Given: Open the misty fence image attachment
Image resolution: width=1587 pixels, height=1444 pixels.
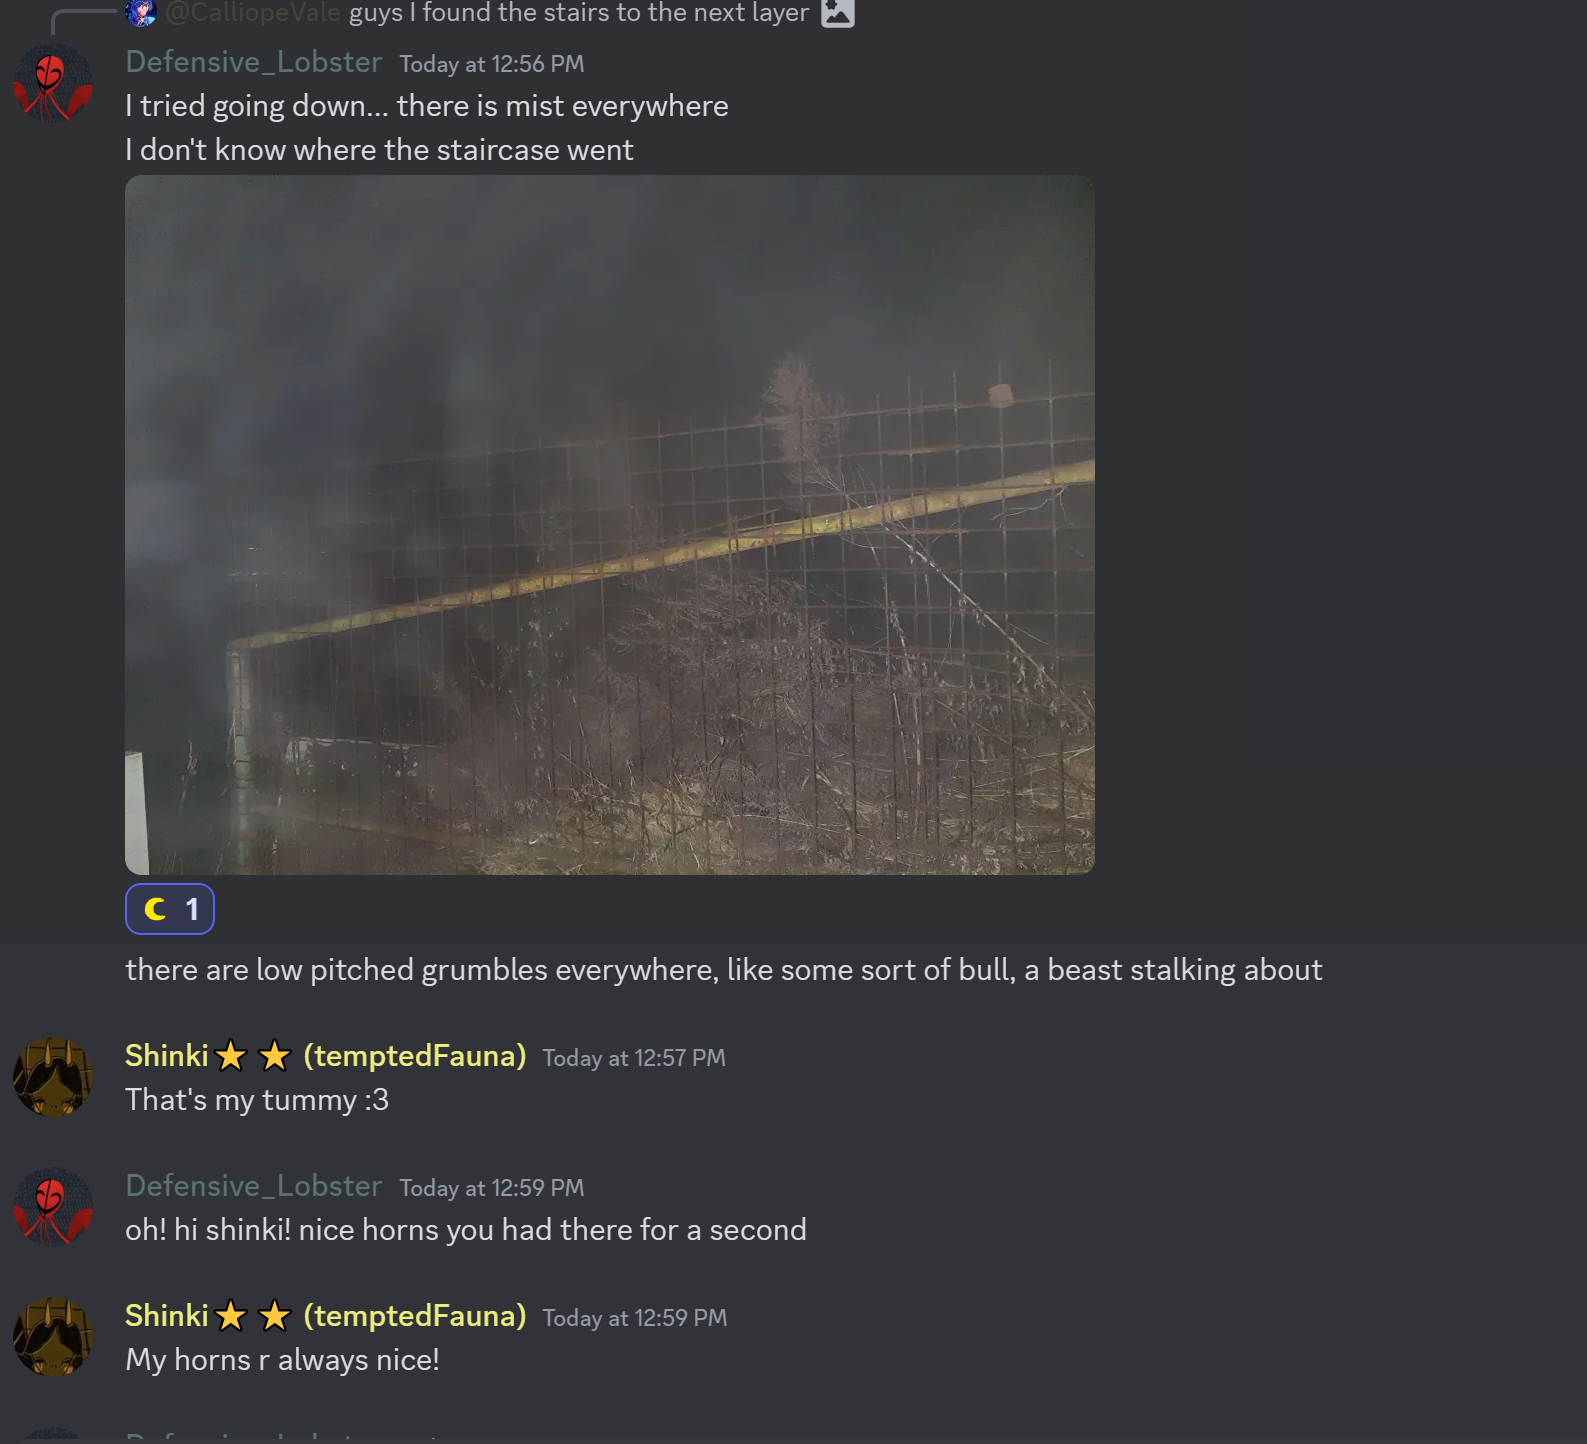Looking at the screenshot, I should (610, 525).
